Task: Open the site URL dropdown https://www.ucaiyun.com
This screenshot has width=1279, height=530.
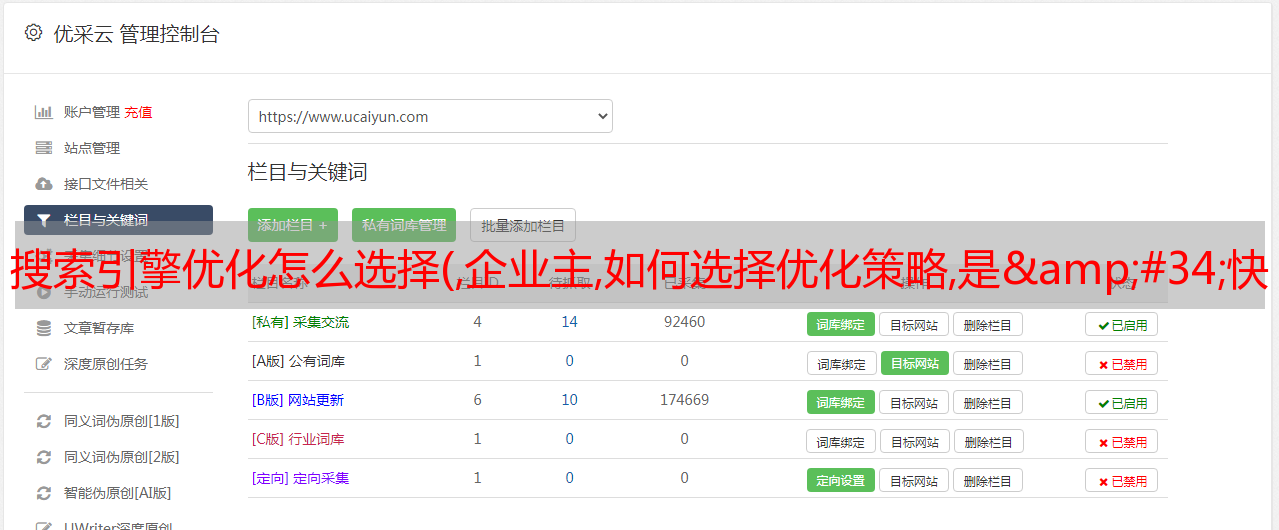Action: pyautogui.click(x=430, y=116)
